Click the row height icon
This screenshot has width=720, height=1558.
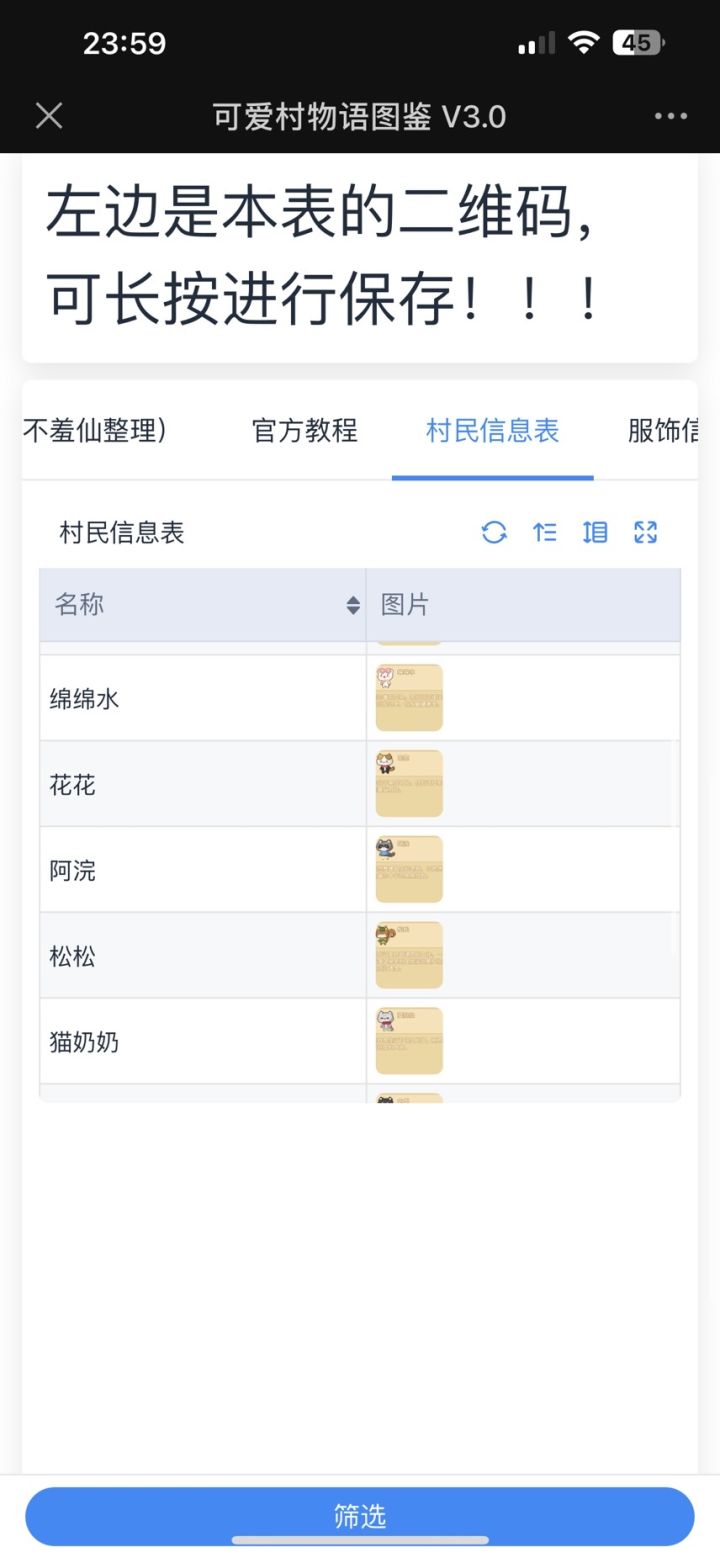click(x=595, y=532)
